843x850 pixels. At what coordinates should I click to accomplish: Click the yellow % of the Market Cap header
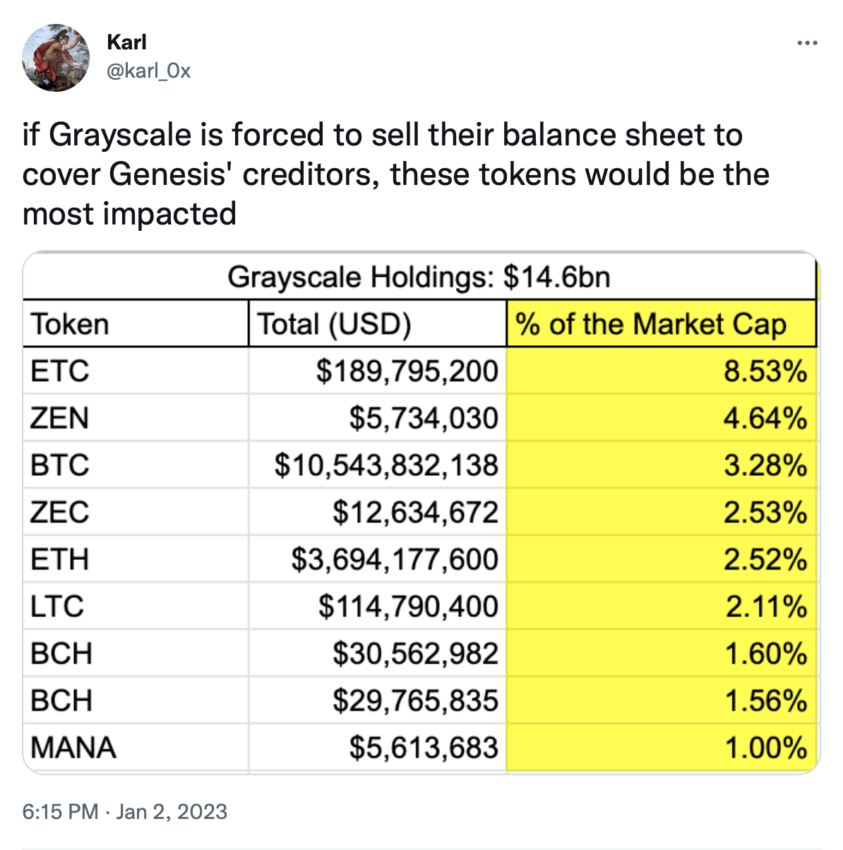pyautogui.click(x=661, y=324)
